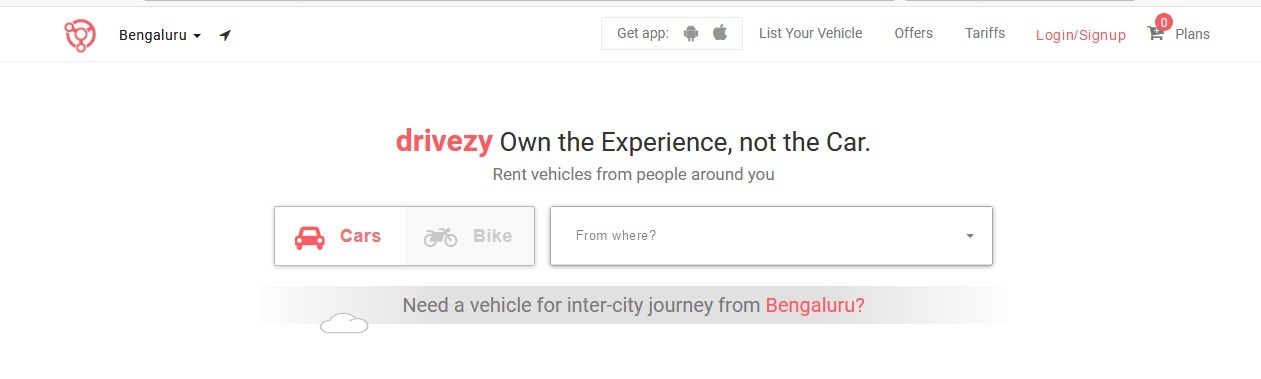Click the cart badge showing 0

pos(1163,22)
